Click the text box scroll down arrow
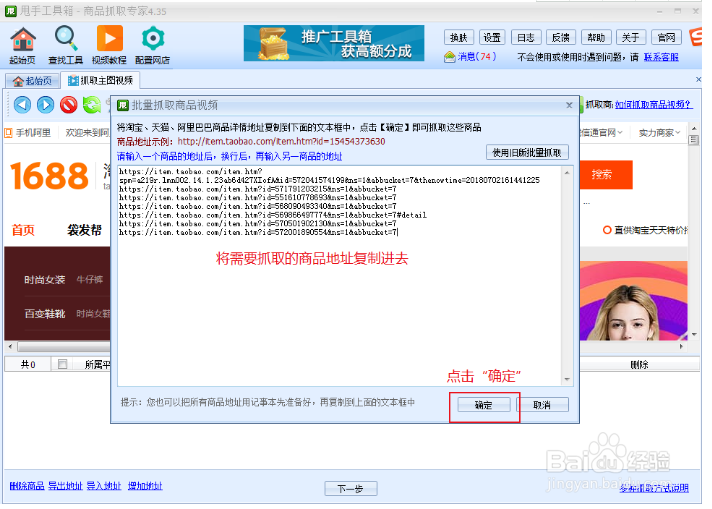 click(x=567, y=379)
